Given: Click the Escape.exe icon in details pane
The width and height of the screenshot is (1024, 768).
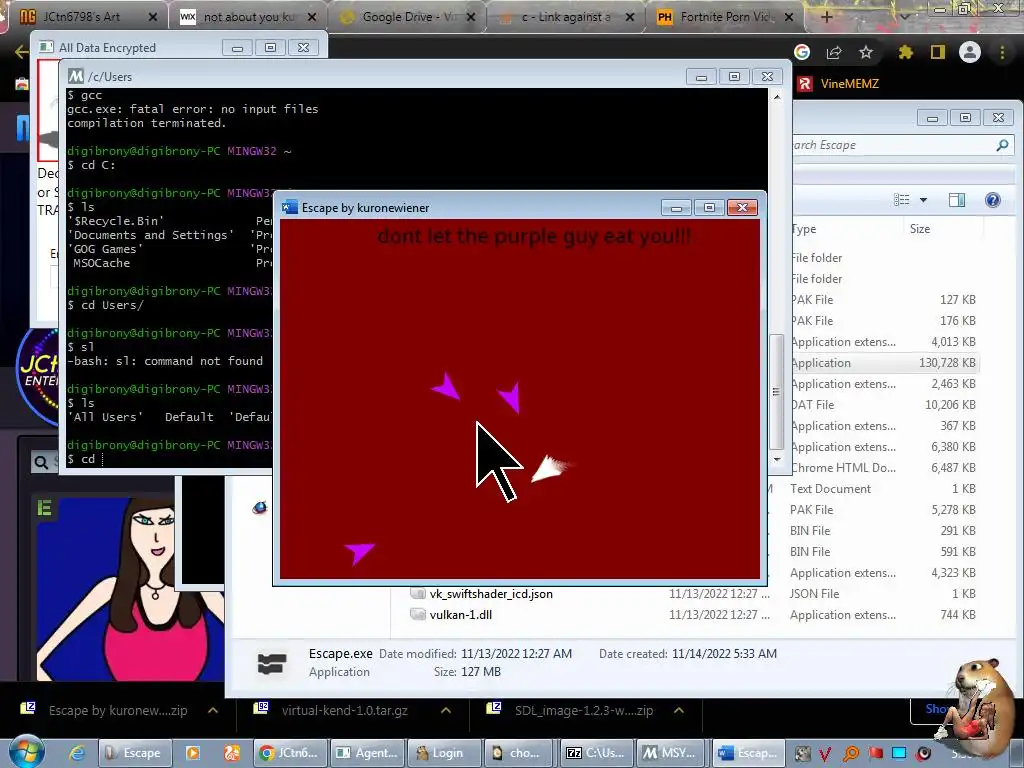Looking at the screenshot, I should point(272,664).
